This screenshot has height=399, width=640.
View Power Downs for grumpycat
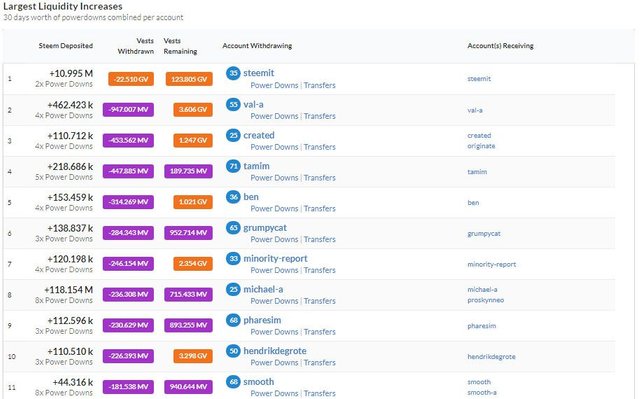point(274,239)
